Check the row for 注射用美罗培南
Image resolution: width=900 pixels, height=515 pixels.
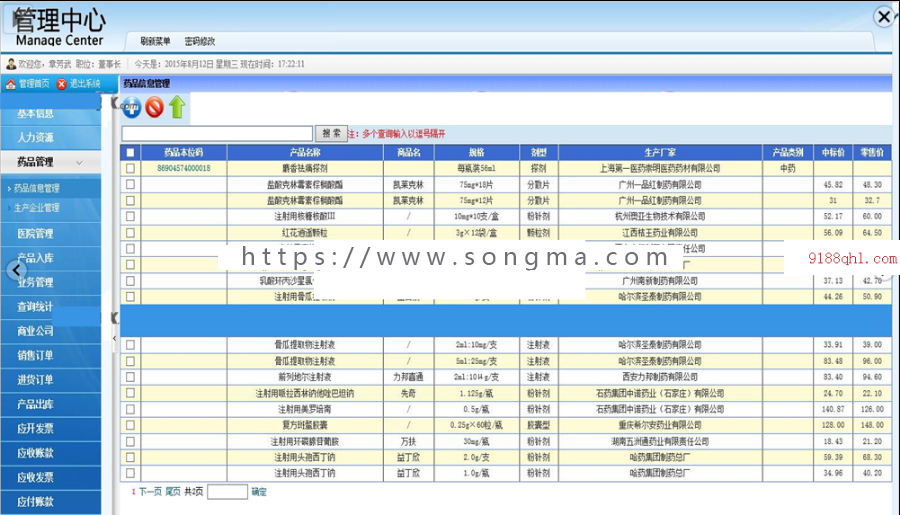click(x=130, y=409)
